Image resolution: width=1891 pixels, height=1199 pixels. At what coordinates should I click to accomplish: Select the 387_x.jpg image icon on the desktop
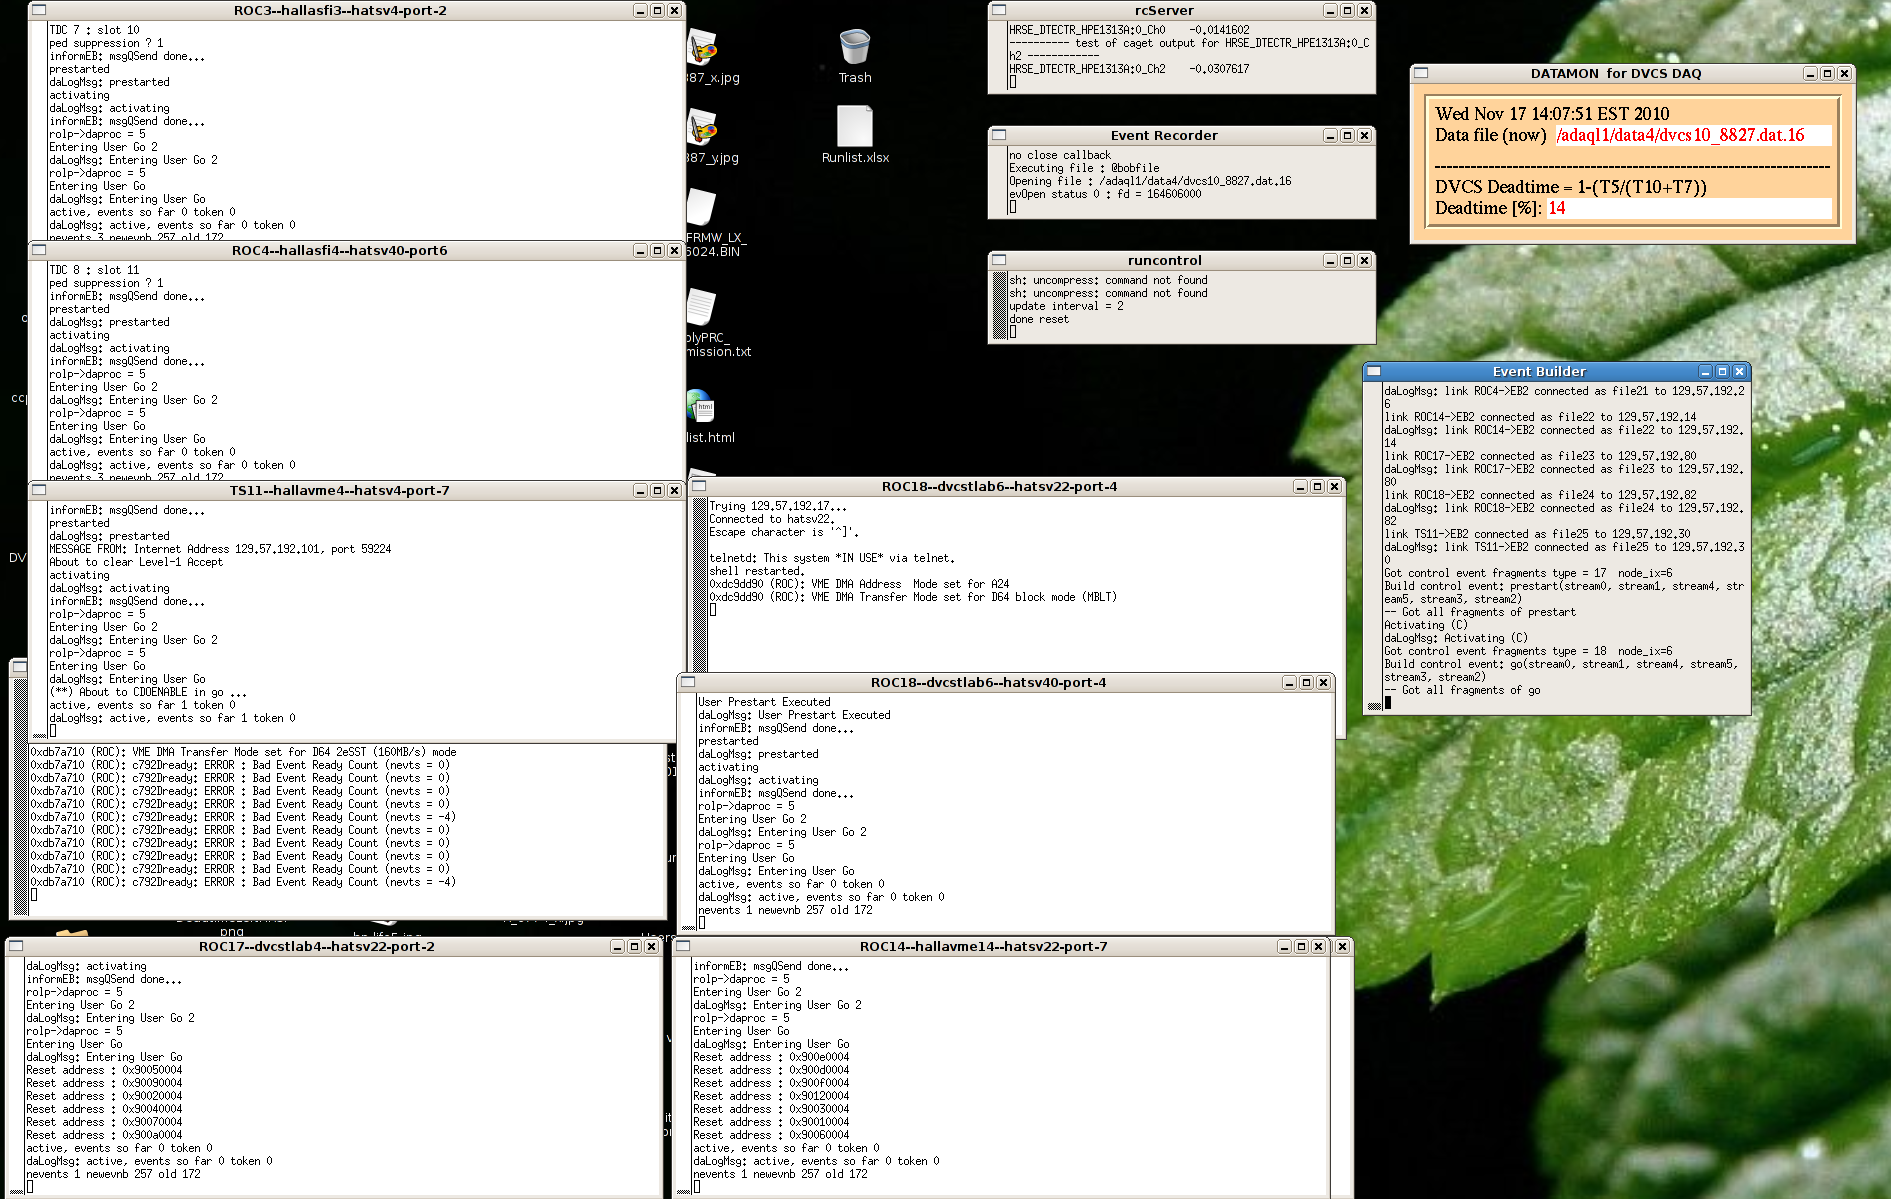[x=703, y=48]
